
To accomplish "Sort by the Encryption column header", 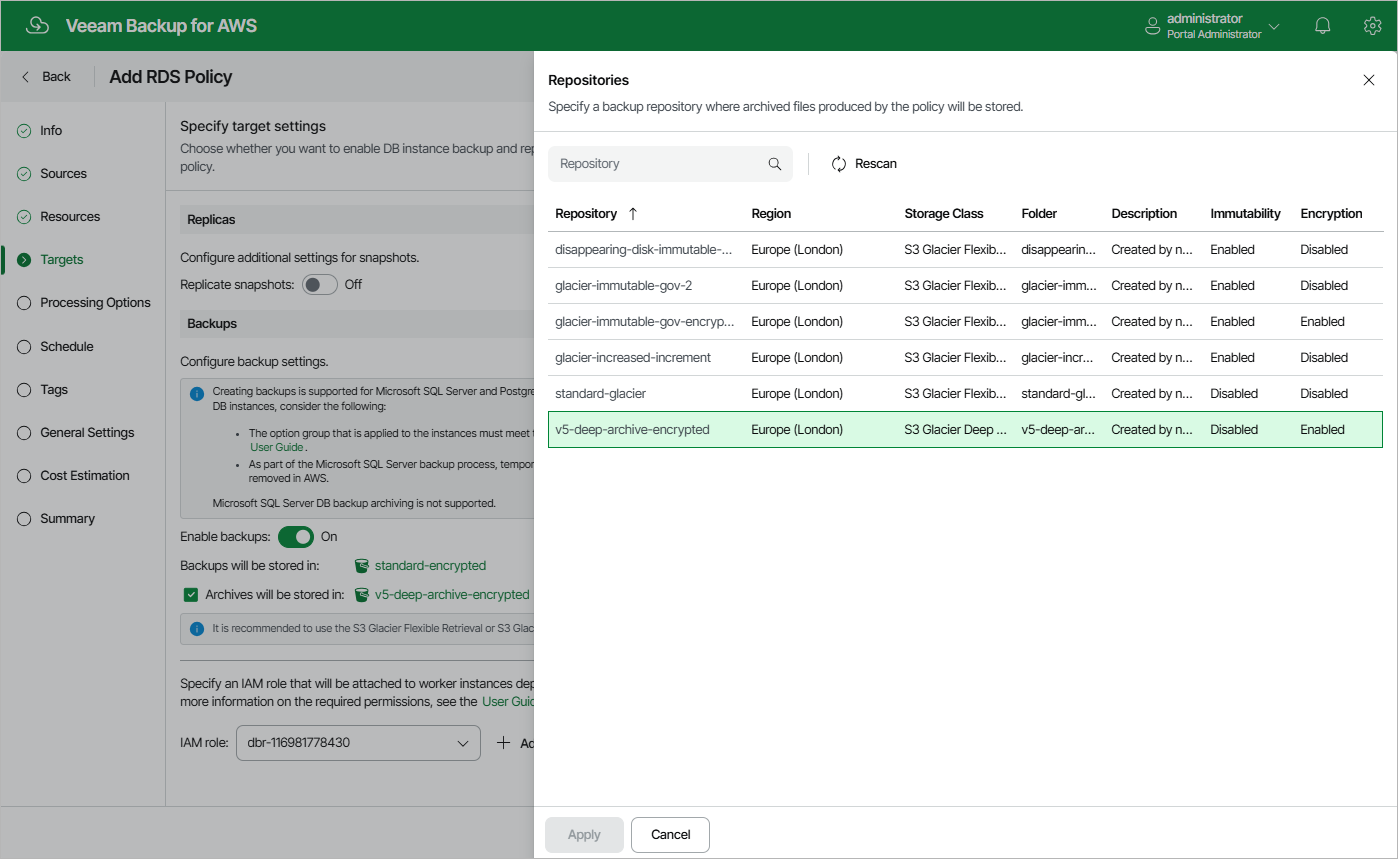I will (1331, 214).
